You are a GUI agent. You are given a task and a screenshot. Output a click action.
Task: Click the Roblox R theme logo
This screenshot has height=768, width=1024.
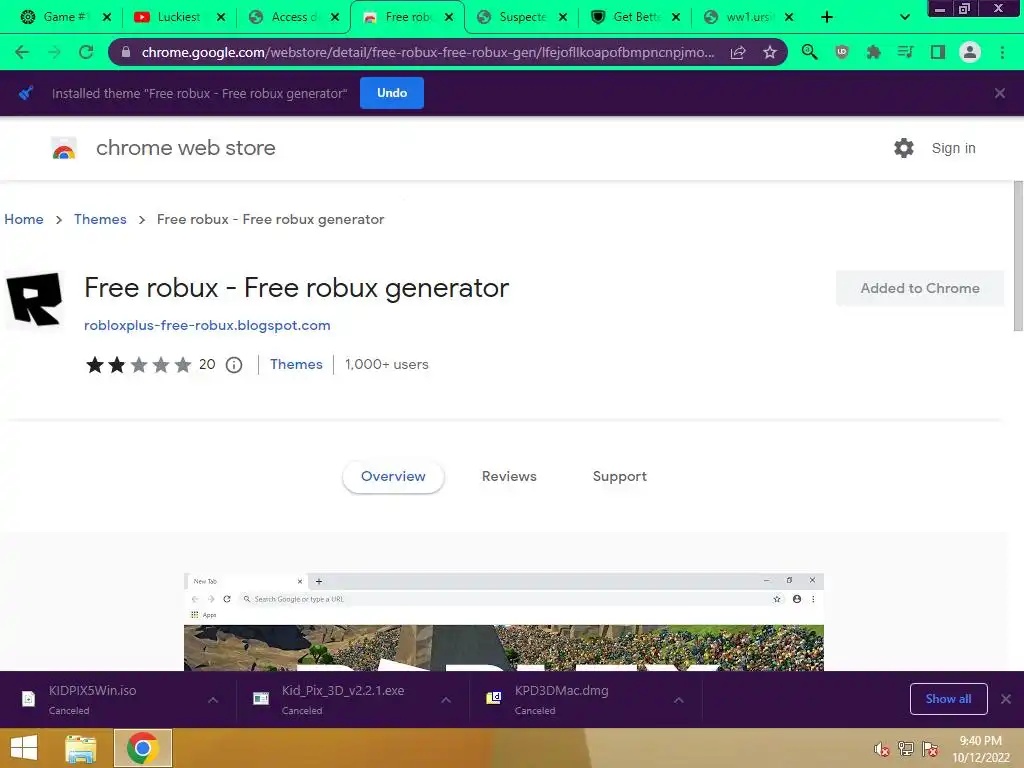[x=34, y=299]
